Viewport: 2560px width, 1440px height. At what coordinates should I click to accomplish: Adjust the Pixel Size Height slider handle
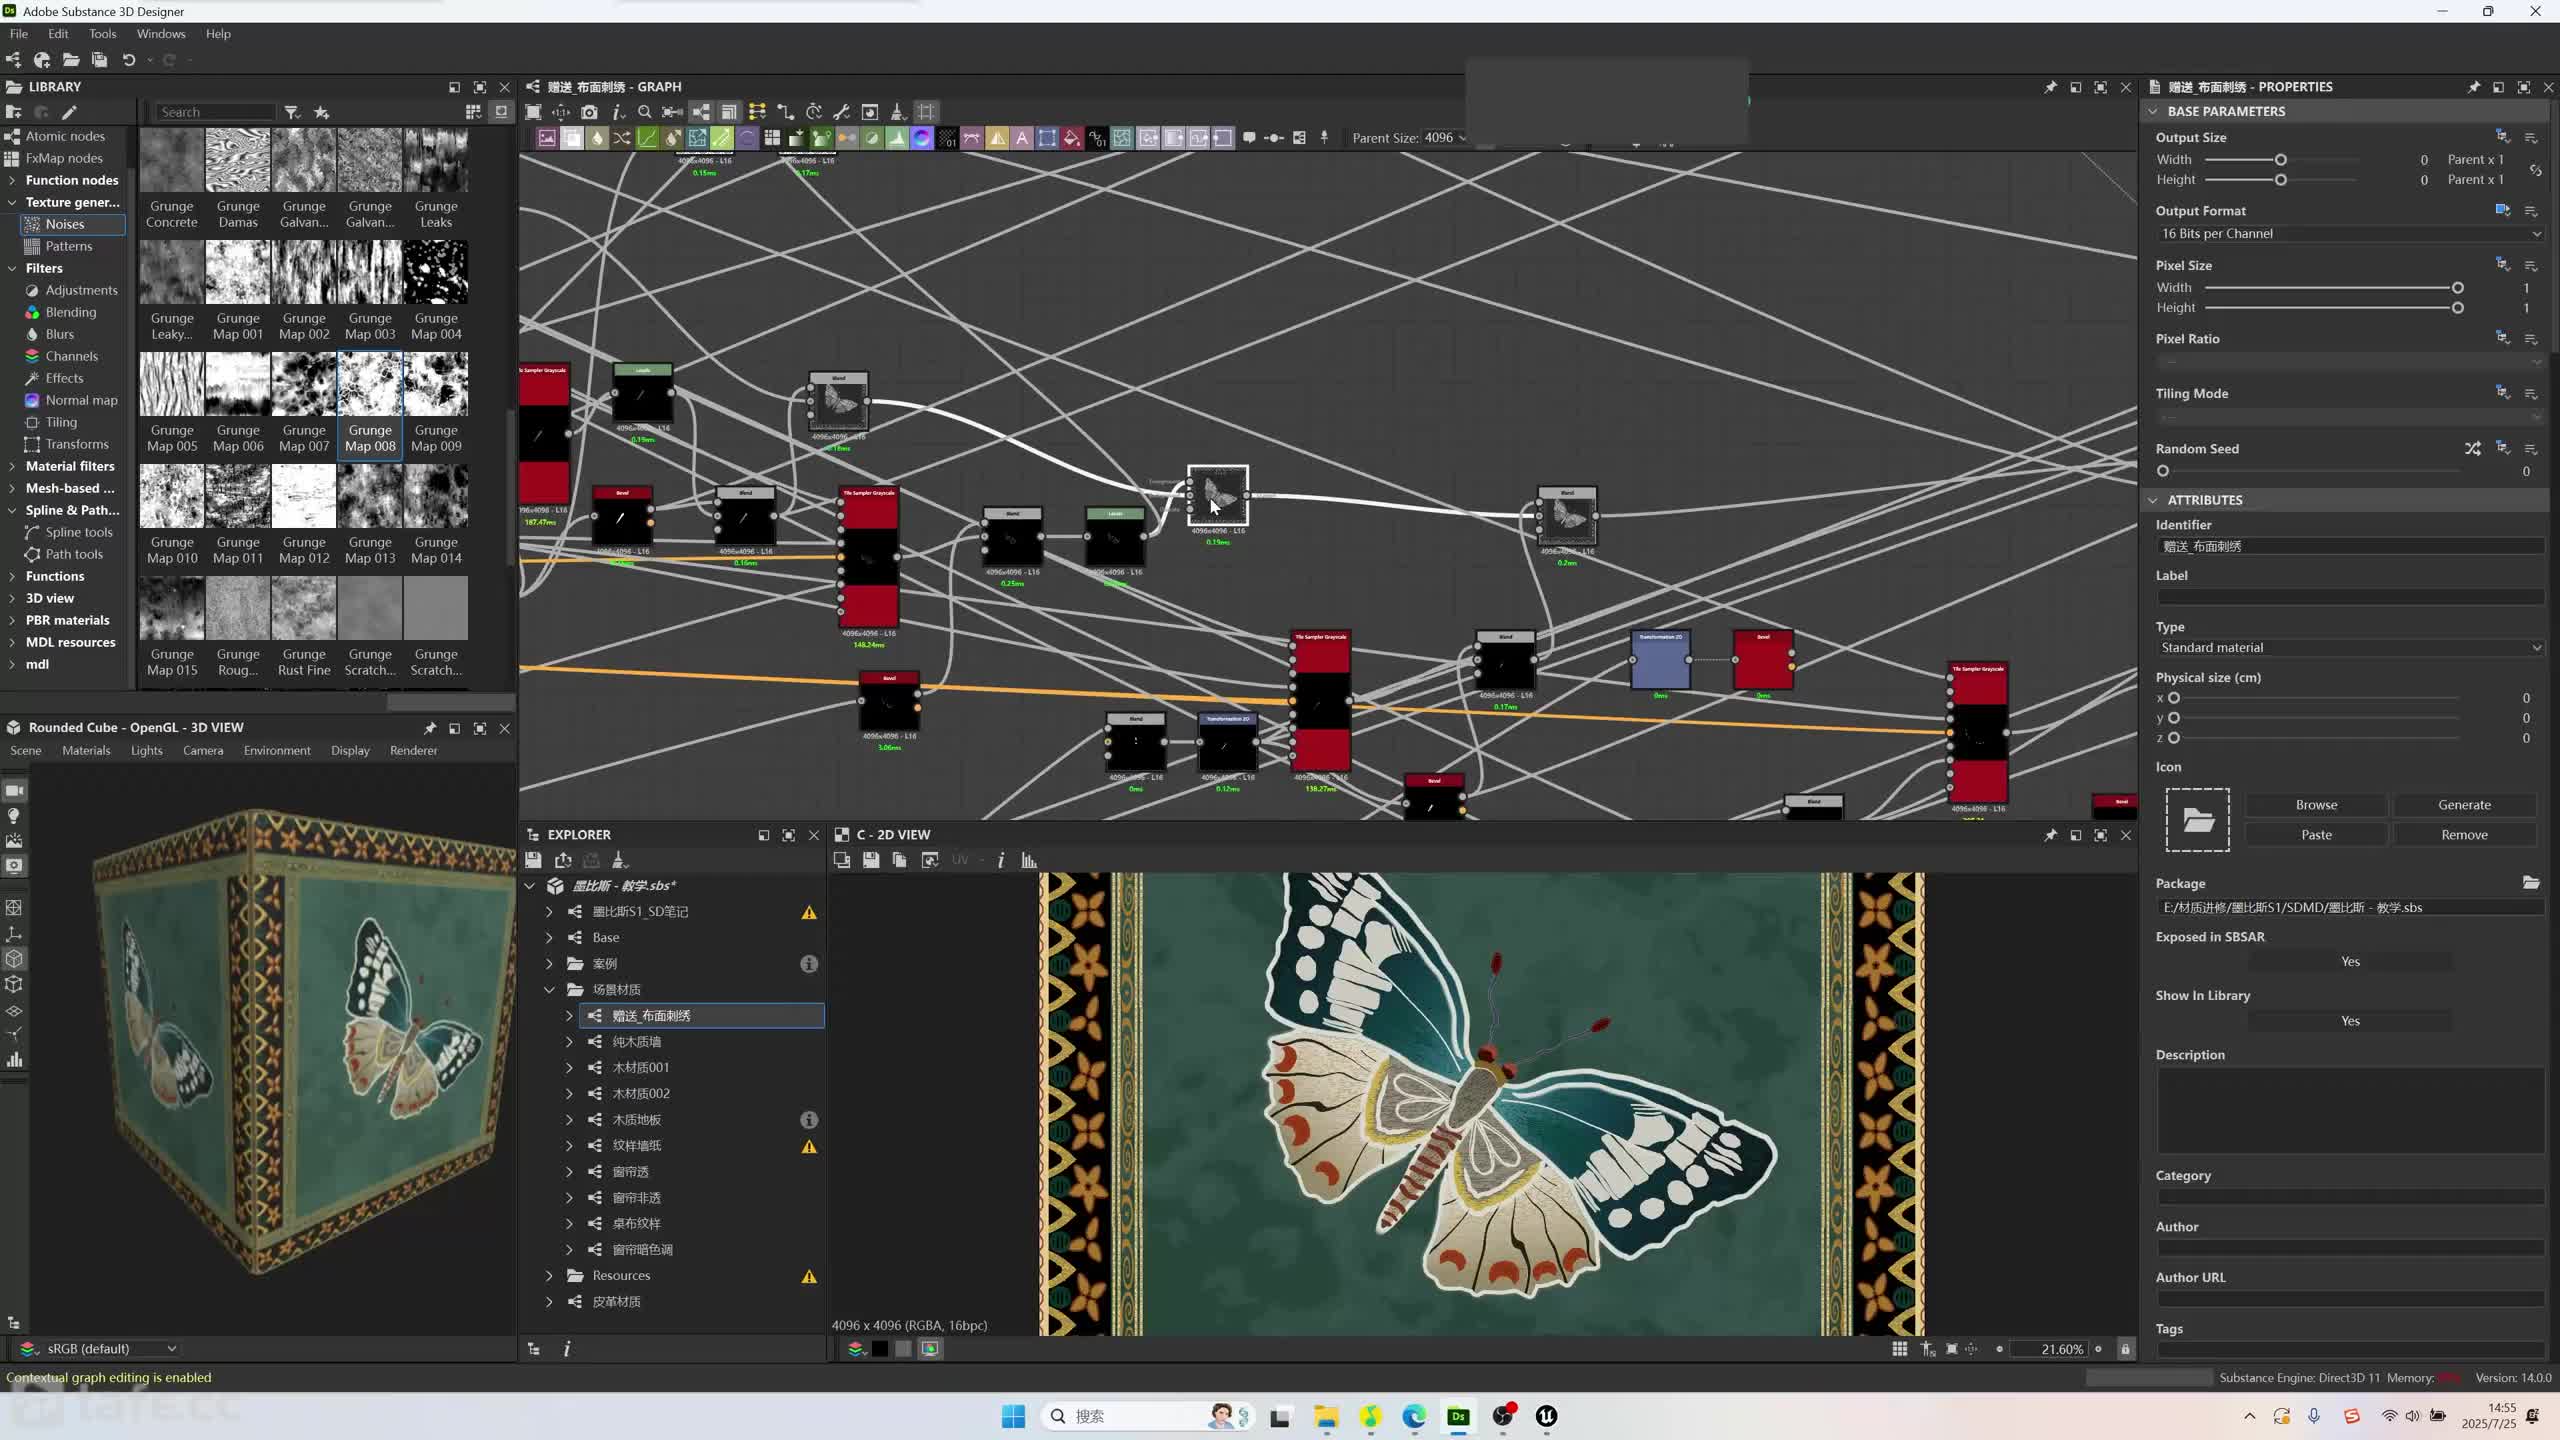click(2458, 308)
